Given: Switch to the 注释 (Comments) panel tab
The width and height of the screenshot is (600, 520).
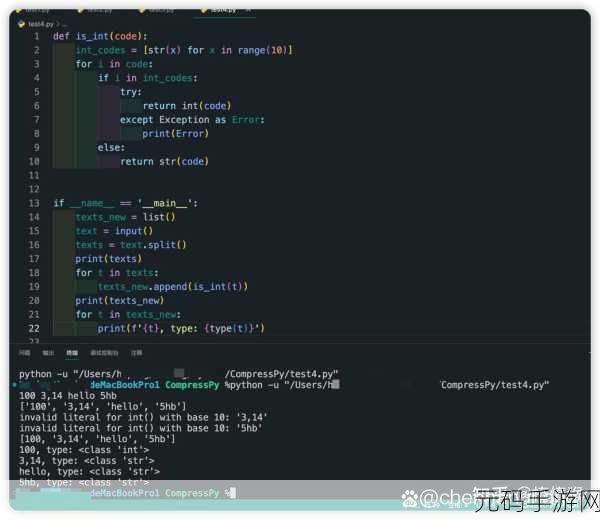Looking at the screenshot, I should 137,353.
